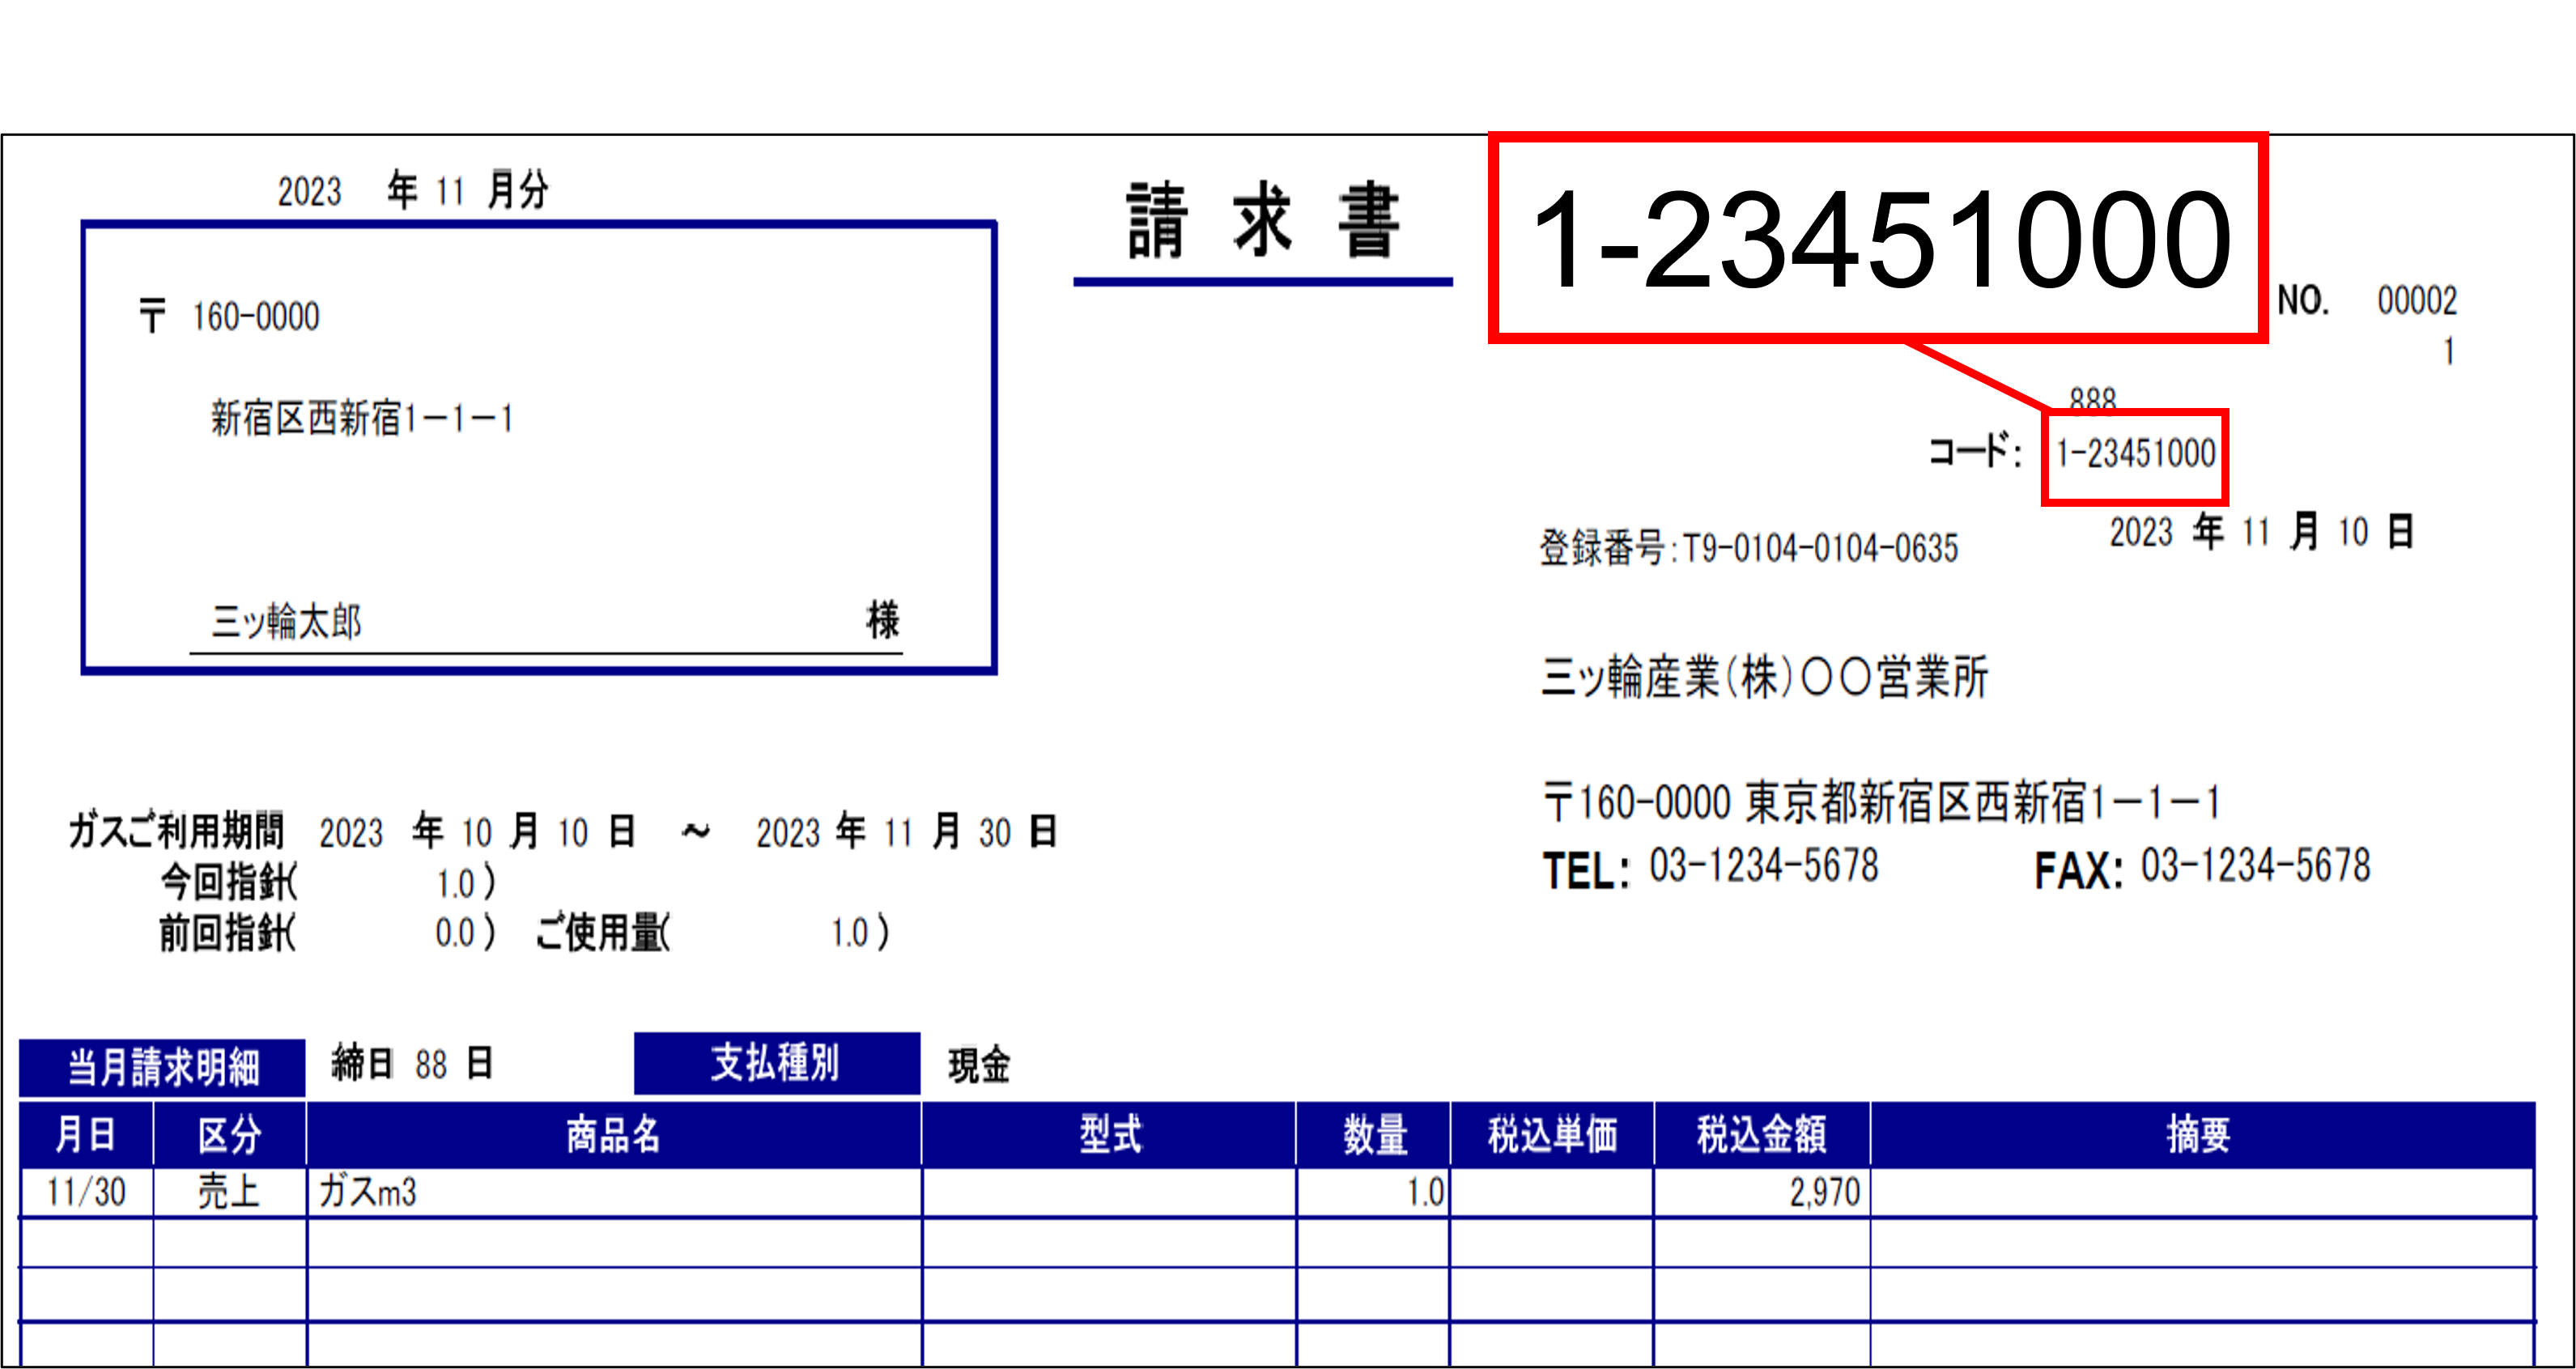The height and width of the screenshot is (1369, 2576).
Task: Click the 当月請求明細 blue label
Action: (162, 1067)
